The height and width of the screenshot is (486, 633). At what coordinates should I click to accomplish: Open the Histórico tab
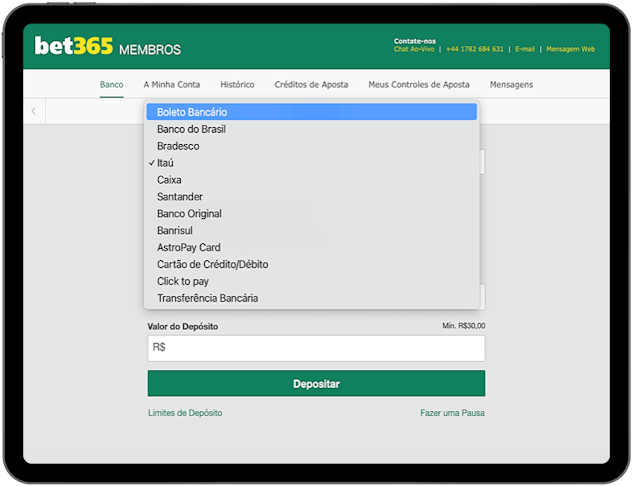coord(237,85)
